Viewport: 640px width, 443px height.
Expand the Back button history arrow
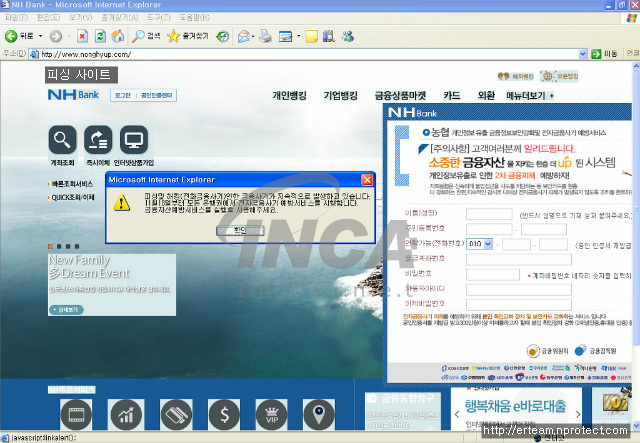point(40,36)
